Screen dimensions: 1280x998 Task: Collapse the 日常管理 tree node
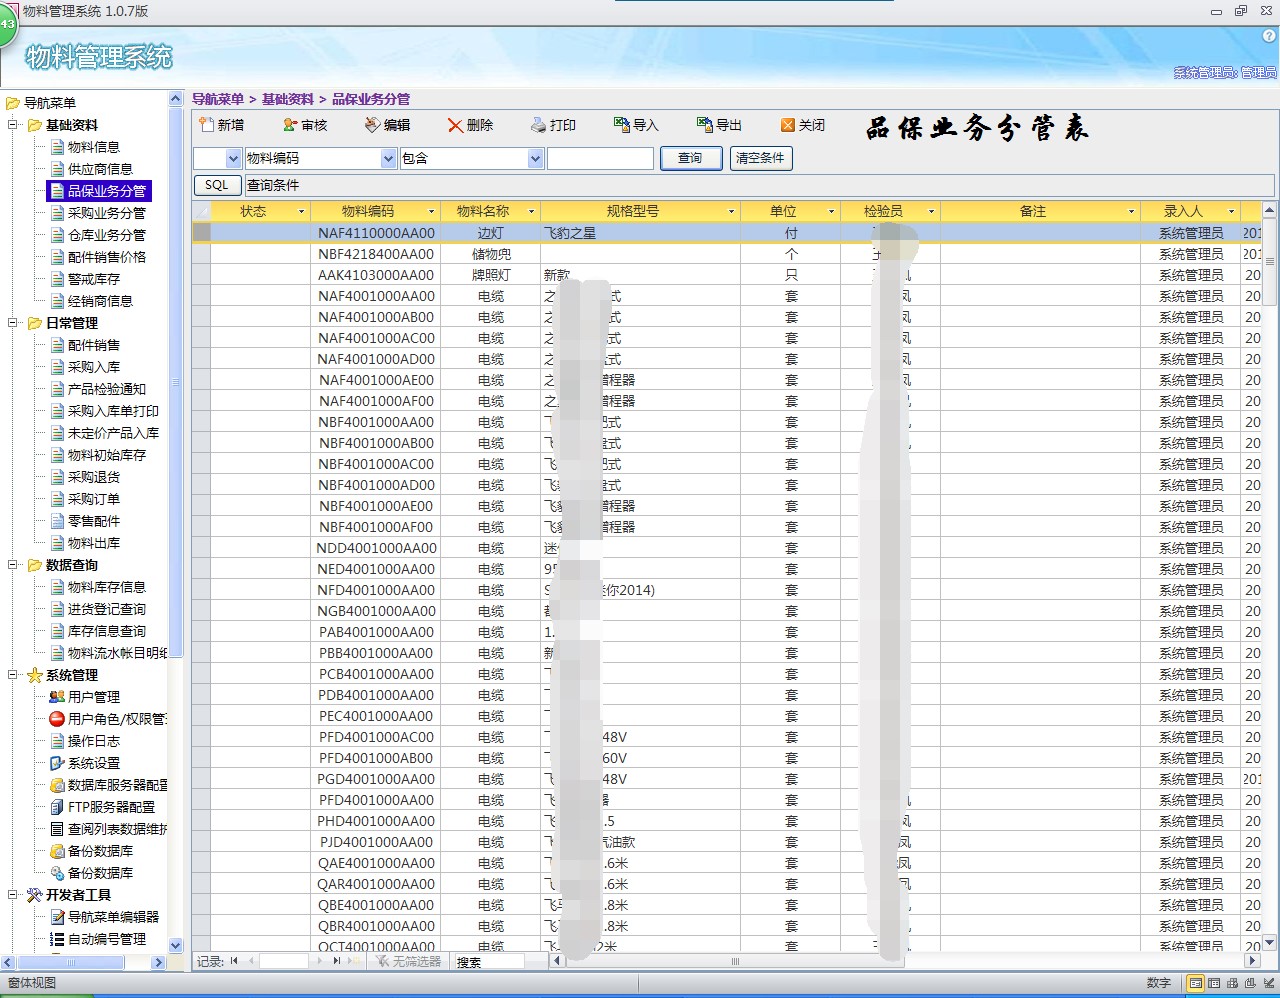coord(13,323)
